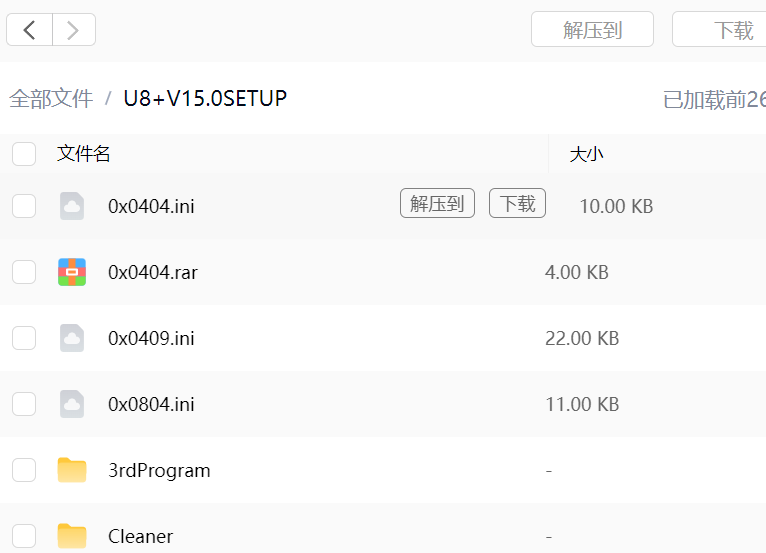
Task: Click the 0x0404.ini cloud file icon
Action: pyautogui.click(x=72, y=206)
